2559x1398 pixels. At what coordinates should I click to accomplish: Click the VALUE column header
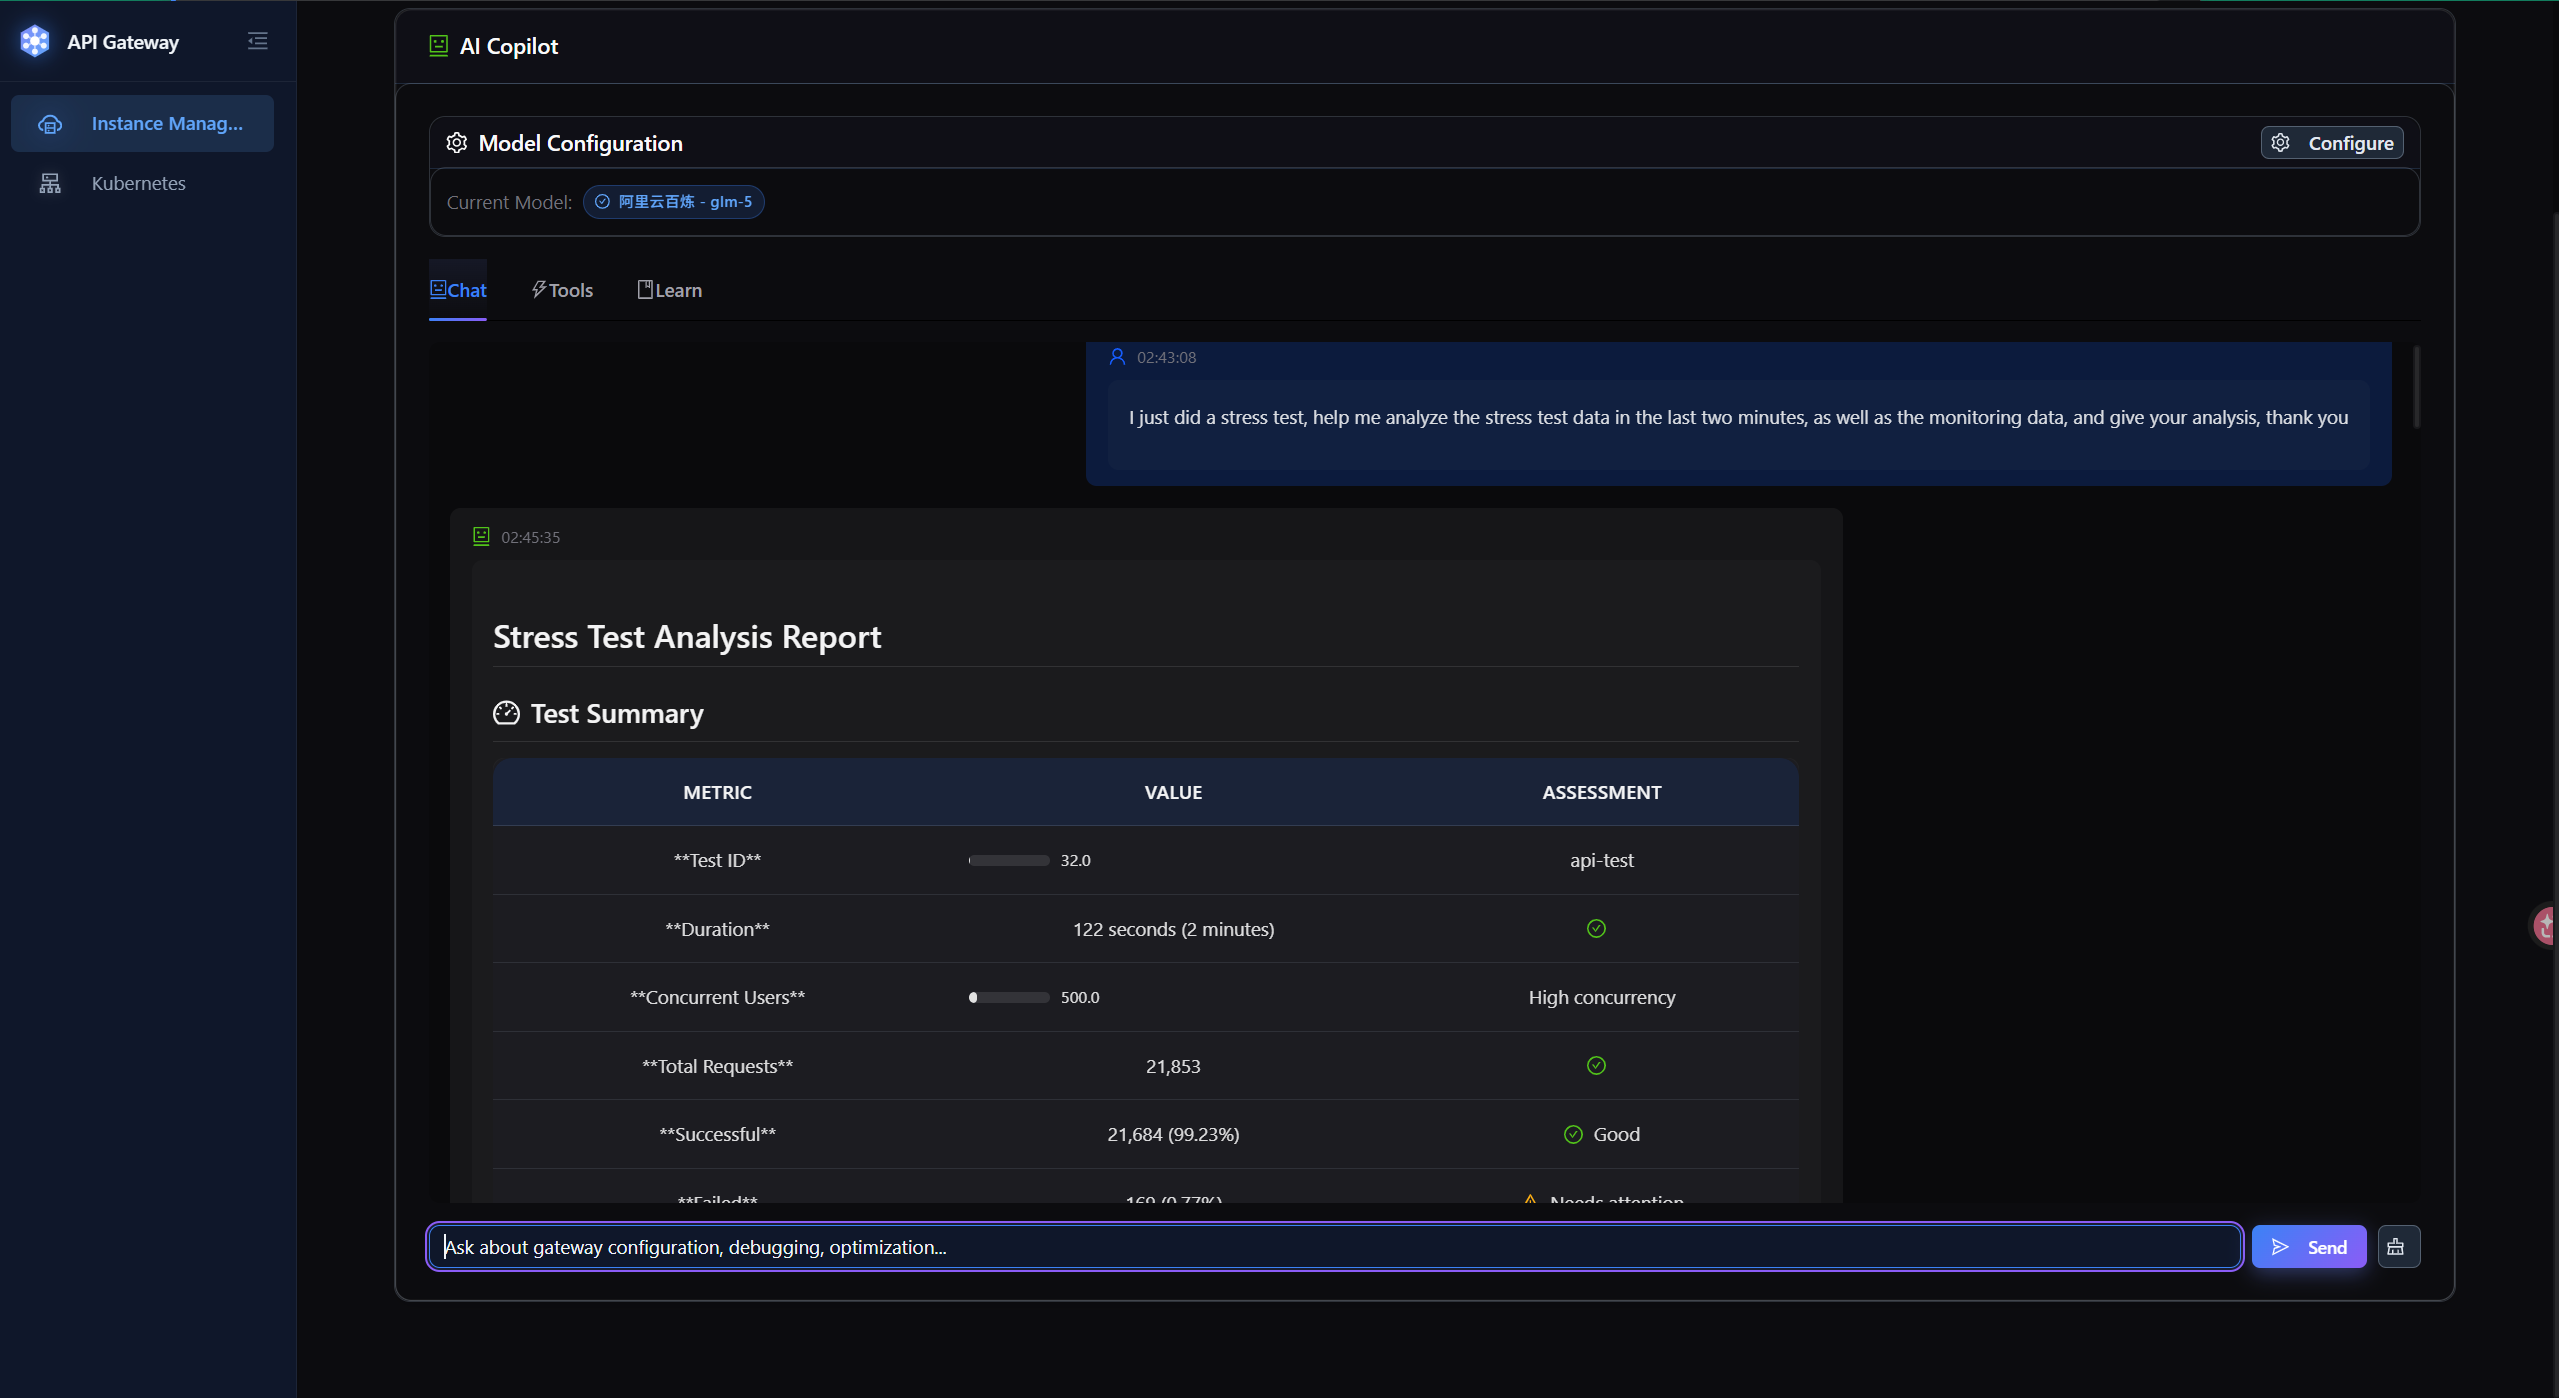tap(1173, 792)
